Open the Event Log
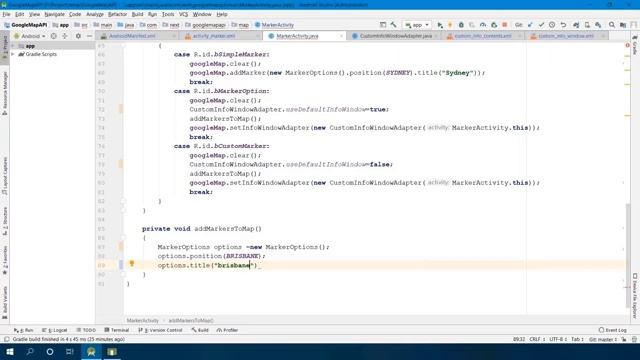The image size is (640, 360). pos(613,330)
